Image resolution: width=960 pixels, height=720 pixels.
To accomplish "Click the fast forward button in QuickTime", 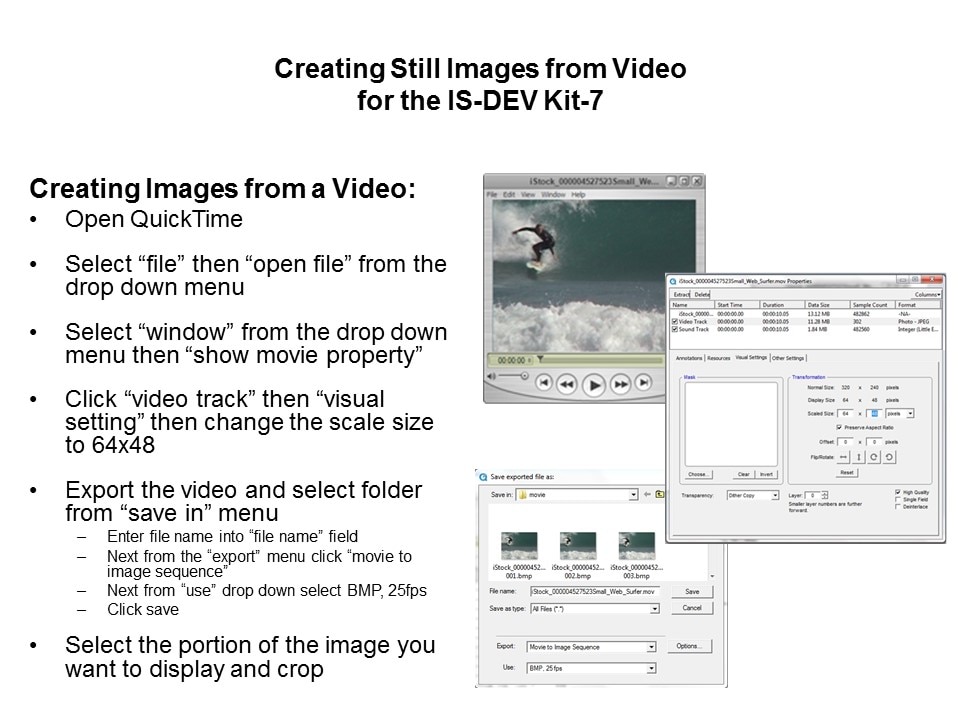I will 620,383.
